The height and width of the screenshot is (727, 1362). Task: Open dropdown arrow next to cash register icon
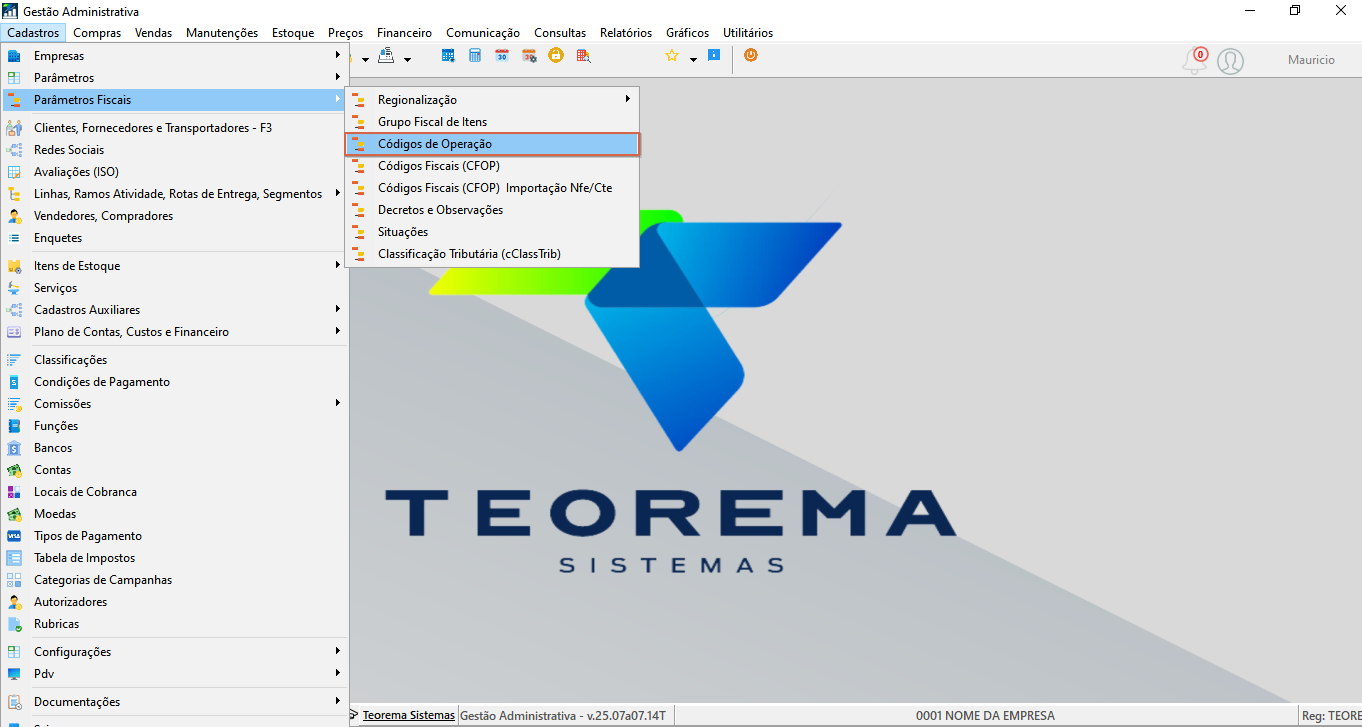(407, 60)
